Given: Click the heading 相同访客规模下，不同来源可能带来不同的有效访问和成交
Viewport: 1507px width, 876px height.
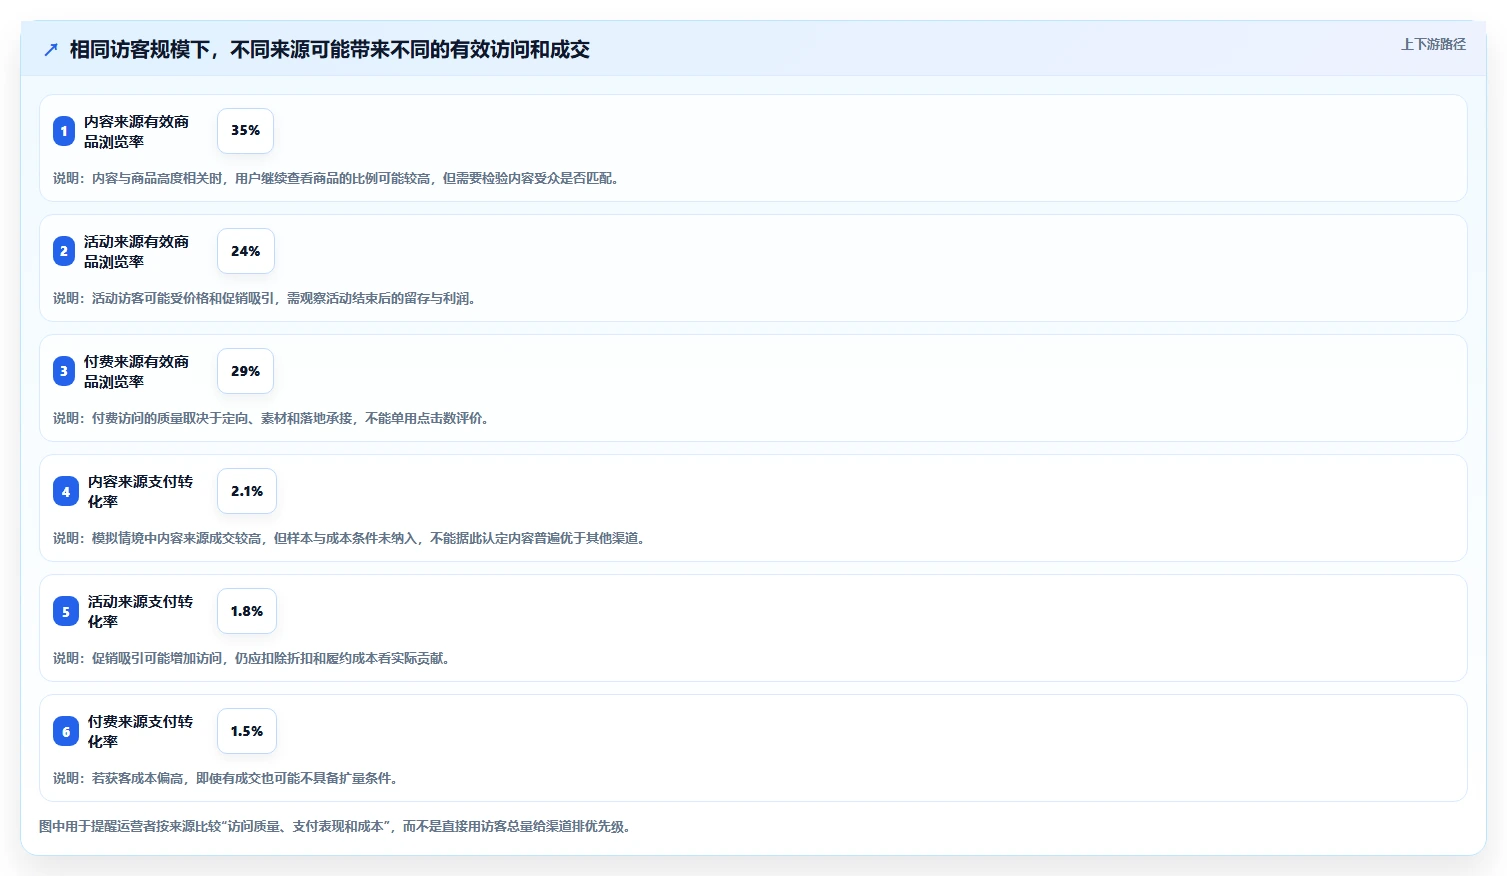Looking at the screenshot, I should coord(330,49).
